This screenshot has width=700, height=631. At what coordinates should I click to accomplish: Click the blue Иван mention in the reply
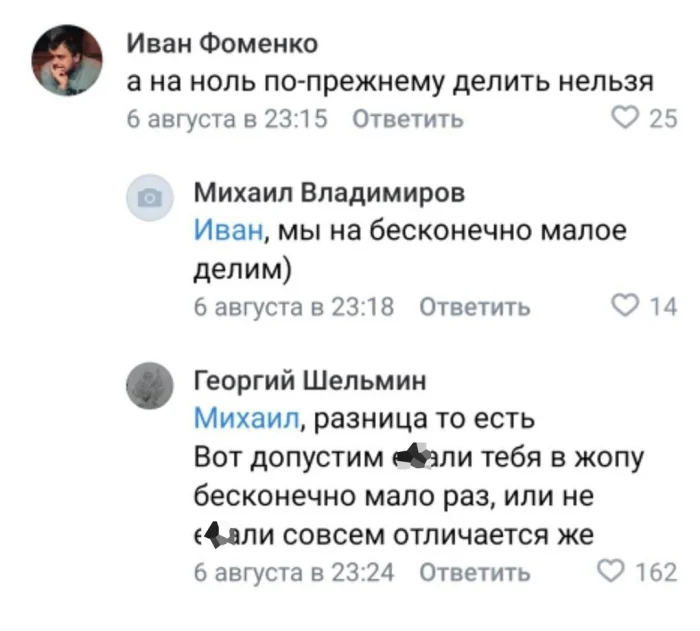click(x=227, y=231)
